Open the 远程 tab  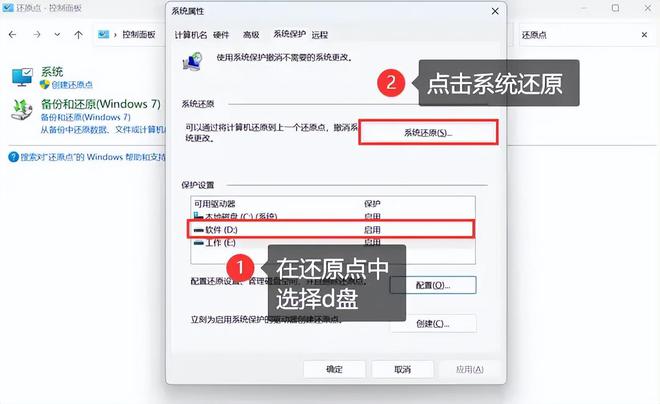[319, 35]
